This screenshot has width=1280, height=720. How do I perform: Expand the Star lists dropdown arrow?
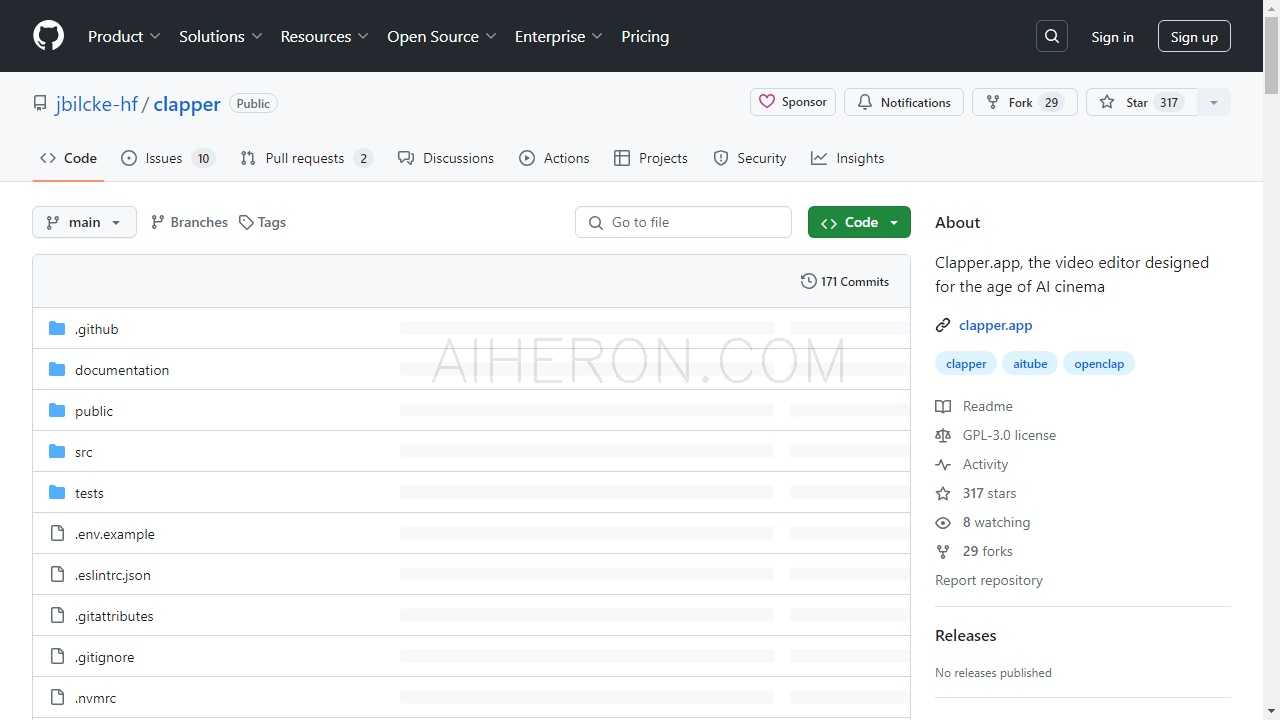tap(1214, 102)
